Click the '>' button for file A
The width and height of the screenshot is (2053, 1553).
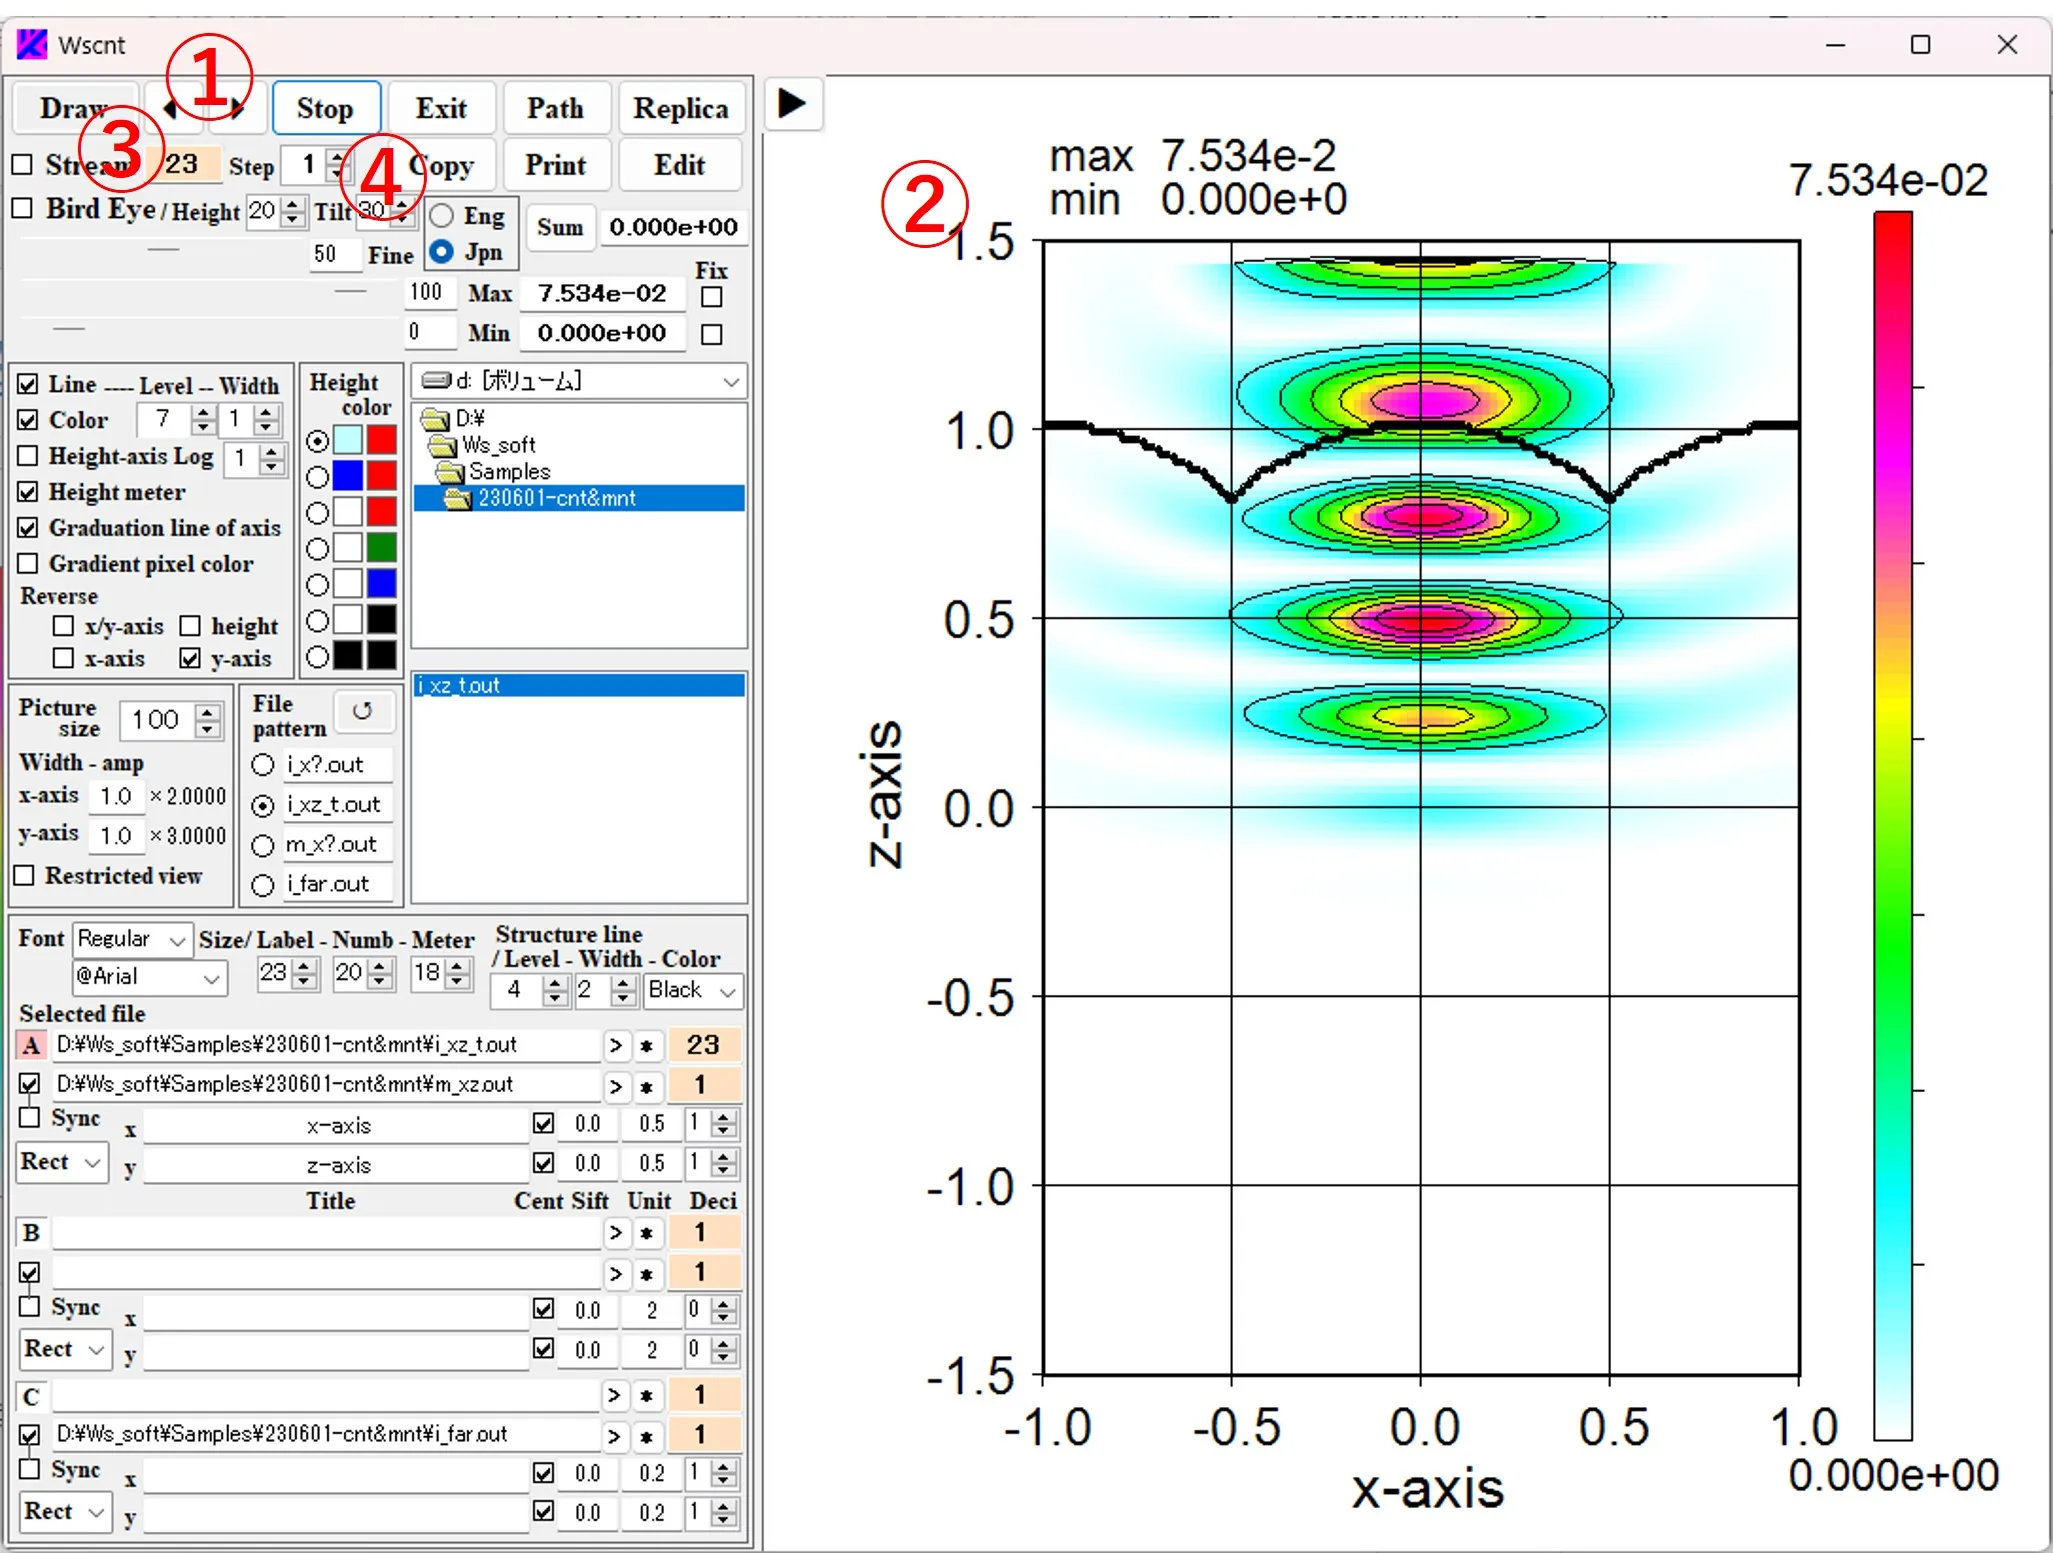616,1045
